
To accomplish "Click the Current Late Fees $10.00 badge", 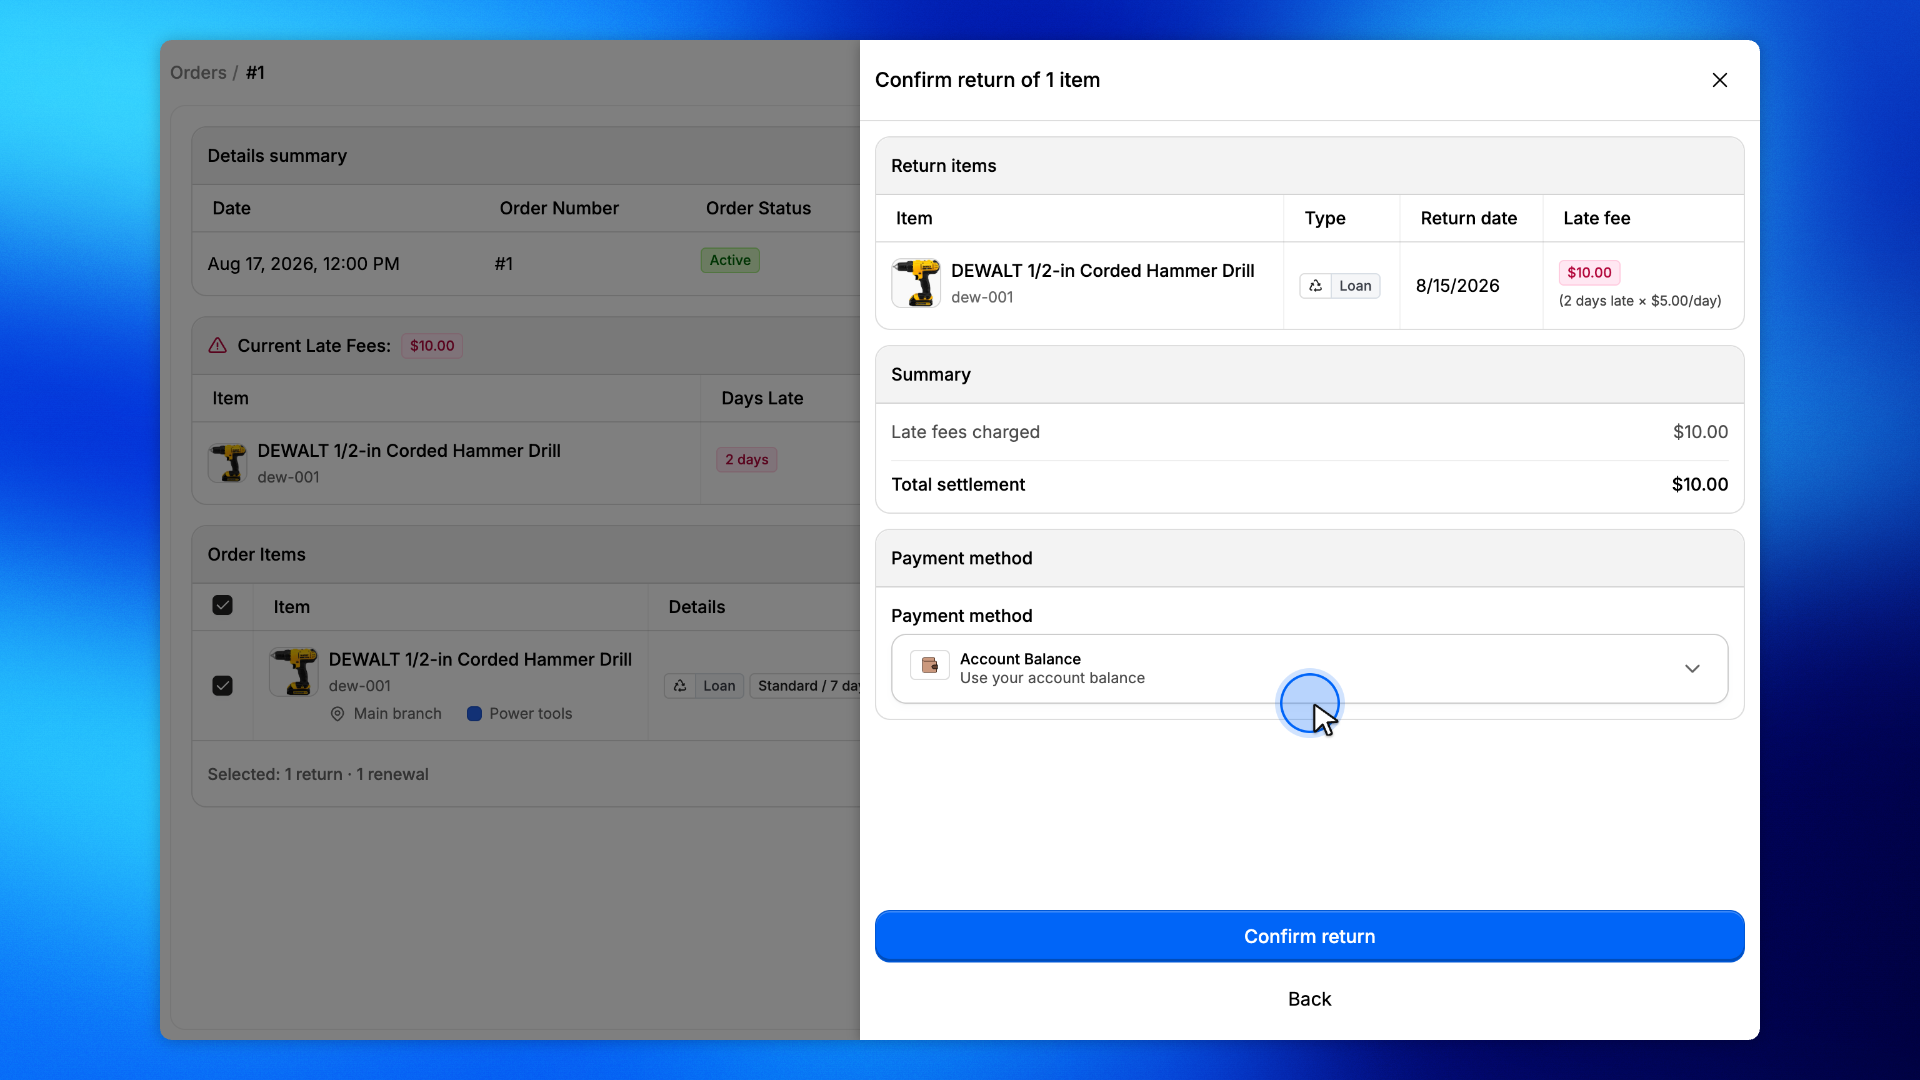I will pyautogui.click(x=432, y=346).
